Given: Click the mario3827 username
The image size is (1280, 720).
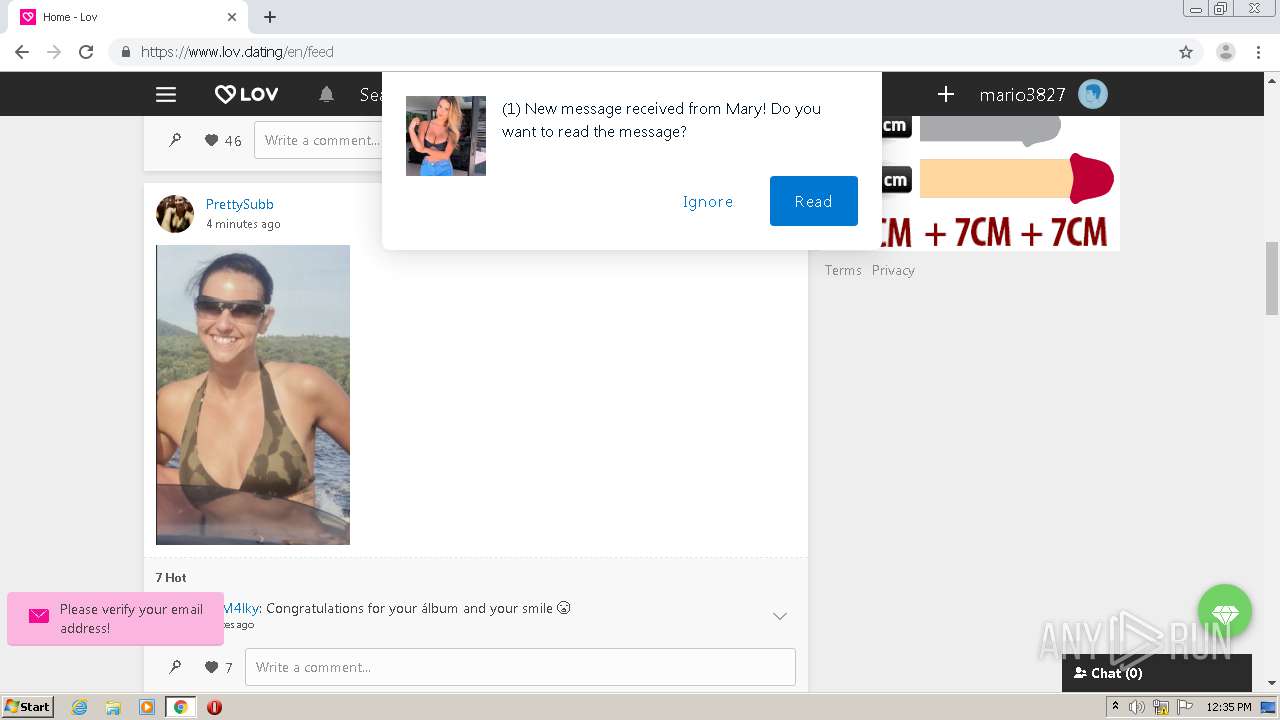Looking at the screenshot, I should pos(1022,95).
